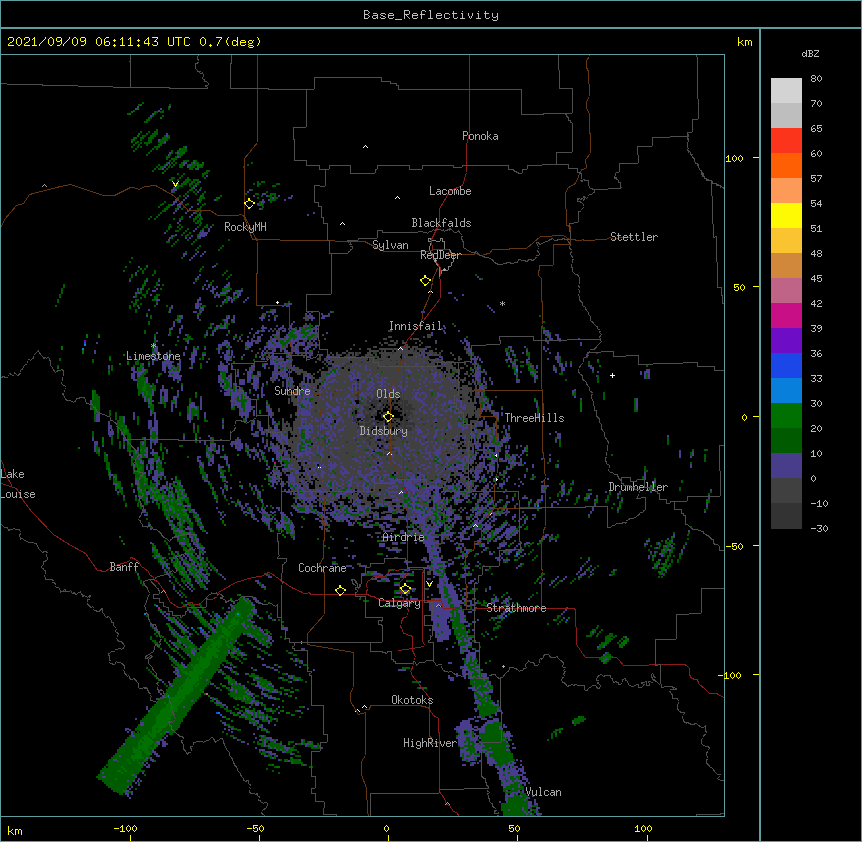Viewport: 862px width, 842px height.
Task: Click the Ponoka label
Action: tap(480, 136)
